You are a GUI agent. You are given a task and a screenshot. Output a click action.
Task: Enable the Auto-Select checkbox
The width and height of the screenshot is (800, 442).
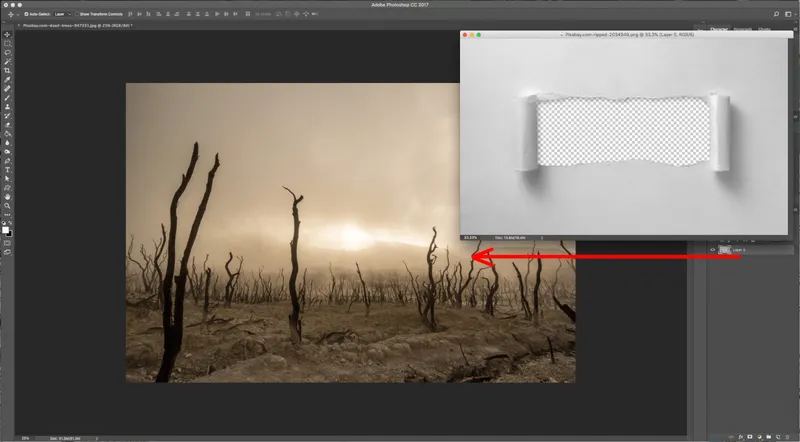26,14
